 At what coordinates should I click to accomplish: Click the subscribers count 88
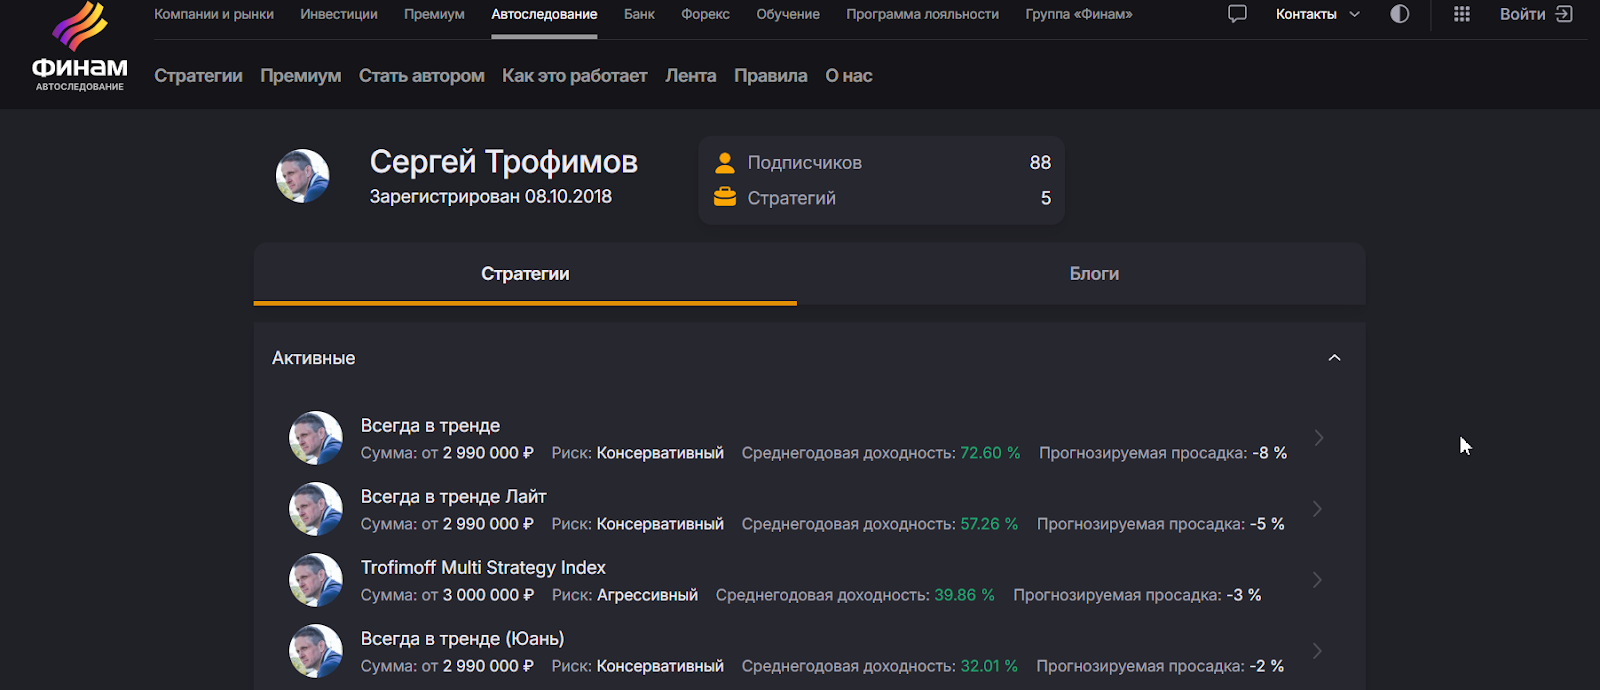(1040, 163)
